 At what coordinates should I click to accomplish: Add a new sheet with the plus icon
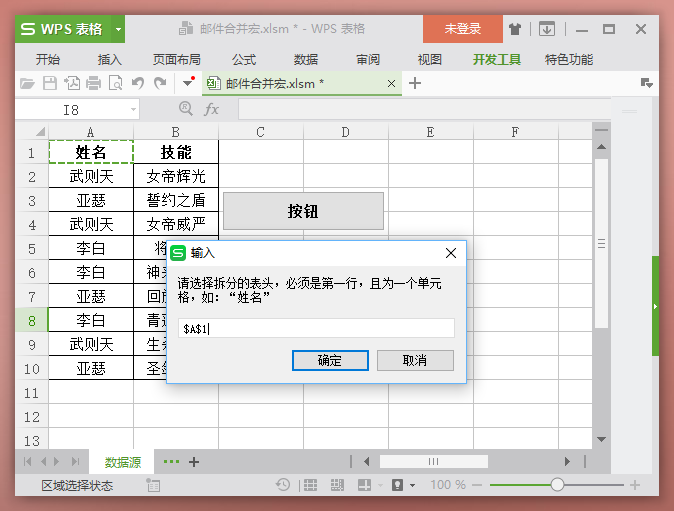pos(194,462)
